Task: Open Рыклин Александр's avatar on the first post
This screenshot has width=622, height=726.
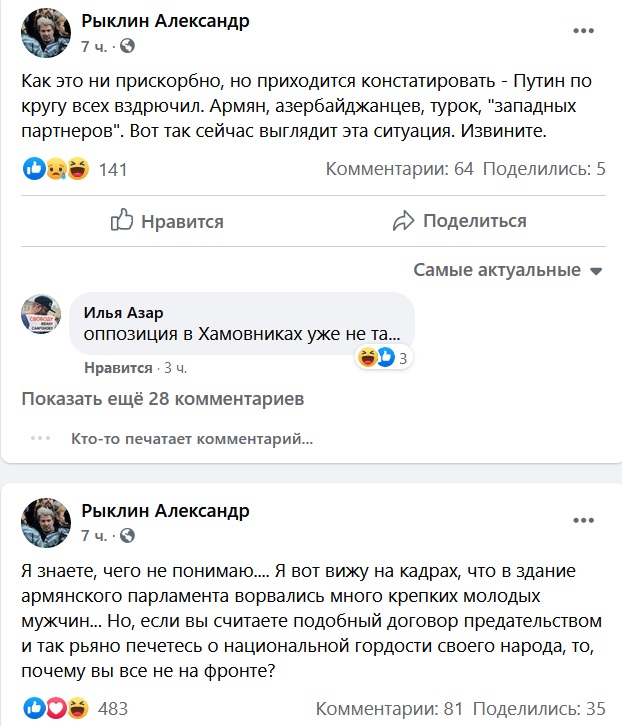Action: click(x=46, y=34)
